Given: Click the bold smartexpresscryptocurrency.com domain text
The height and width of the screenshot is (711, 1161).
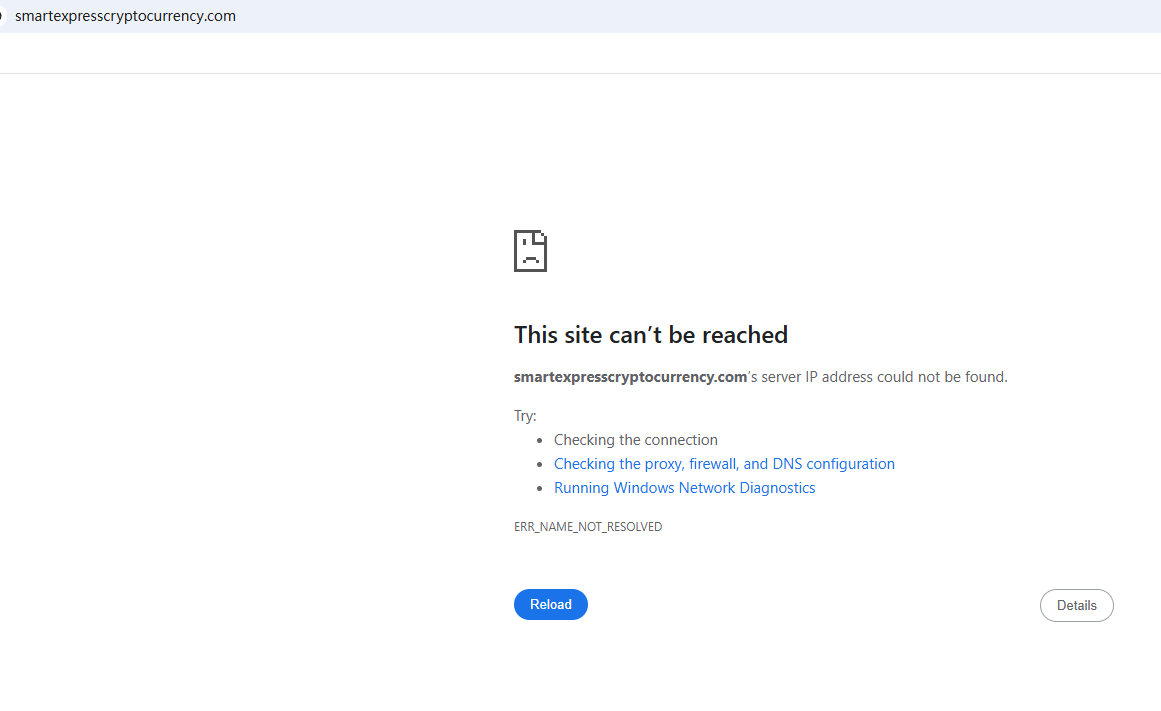Looking at the screenshot, I should [630, 377].
